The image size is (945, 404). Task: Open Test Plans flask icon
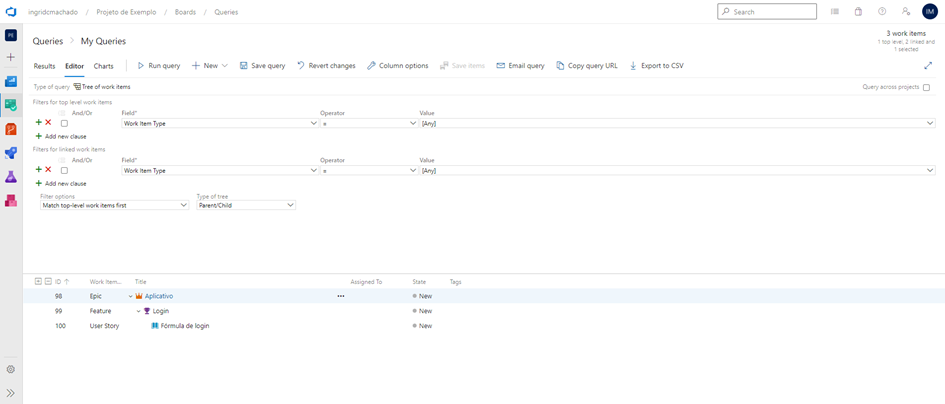click(11, 177)
